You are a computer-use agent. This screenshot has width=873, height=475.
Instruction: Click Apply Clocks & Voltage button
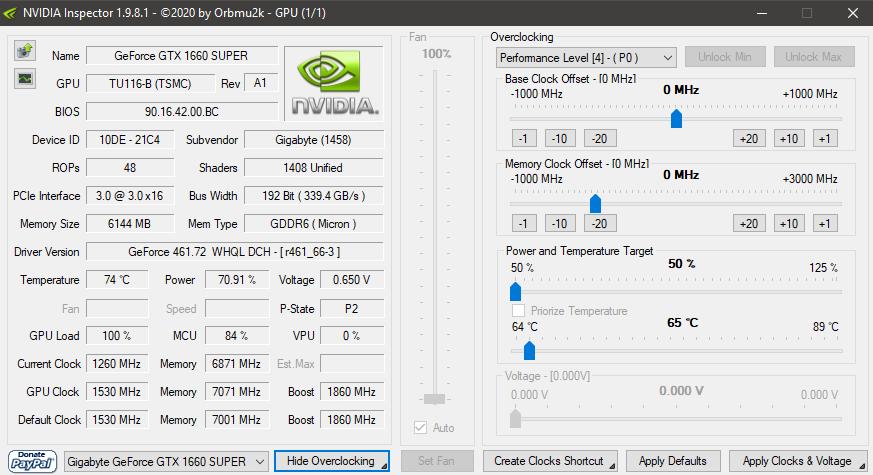[797, 461]
